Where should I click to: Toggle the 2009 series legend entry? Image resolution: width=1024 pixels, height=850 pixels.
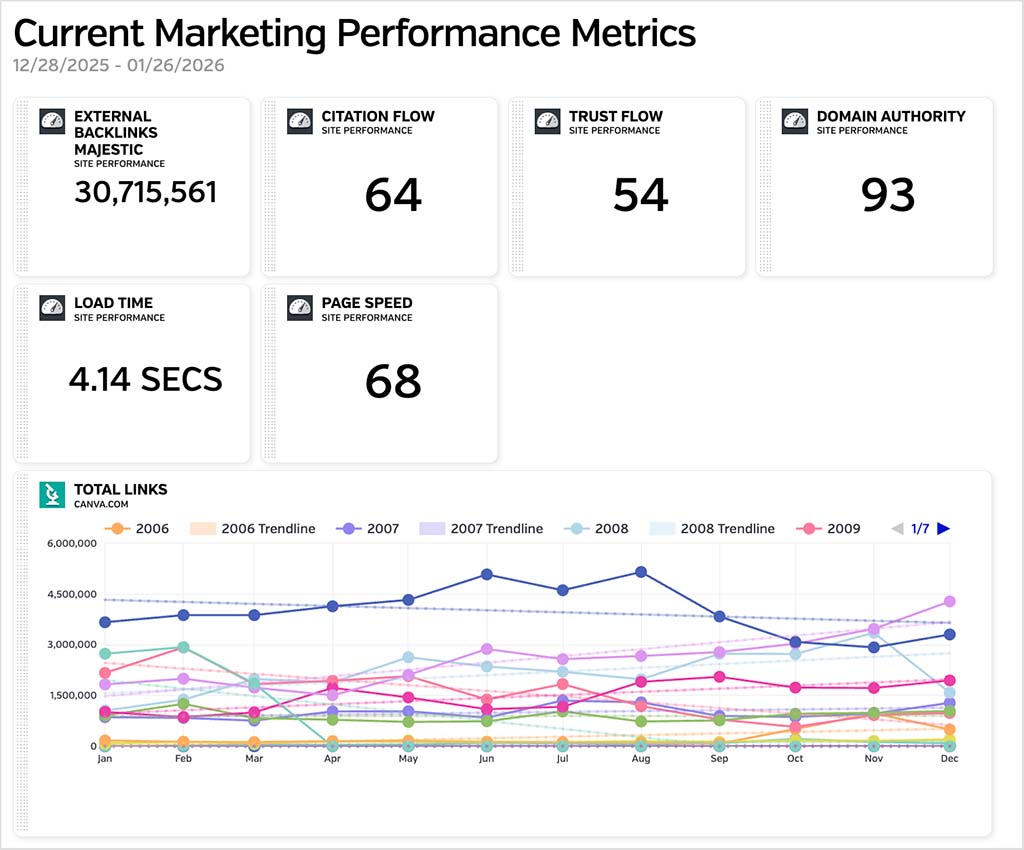pos(830,528)
